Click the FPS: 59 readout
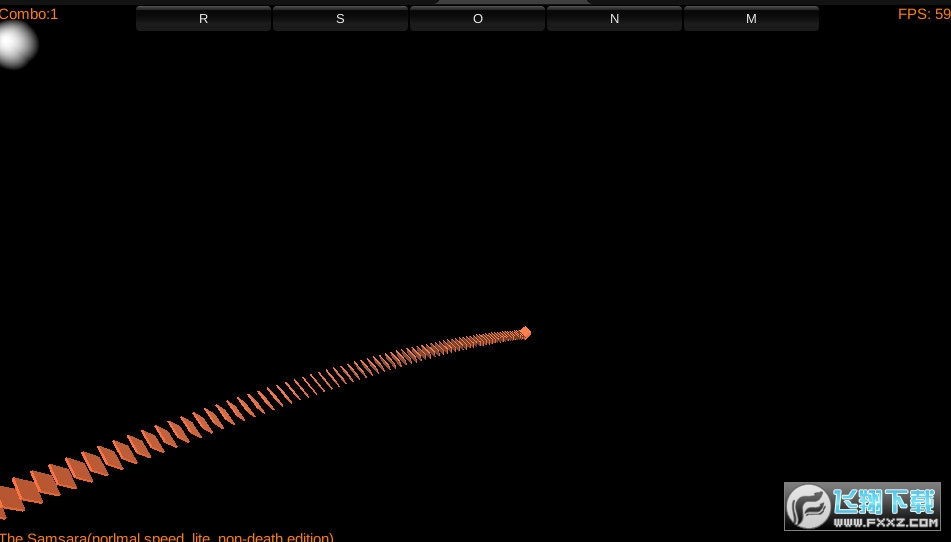This screenshot has width=951, height=542. tap(923, 14)
